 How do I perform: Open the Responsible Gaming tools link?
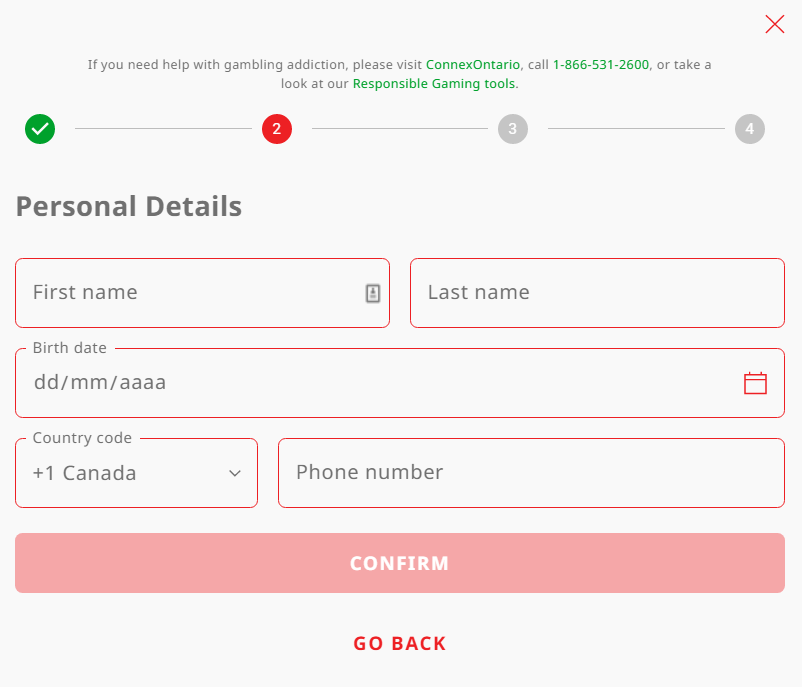point(434,83)
